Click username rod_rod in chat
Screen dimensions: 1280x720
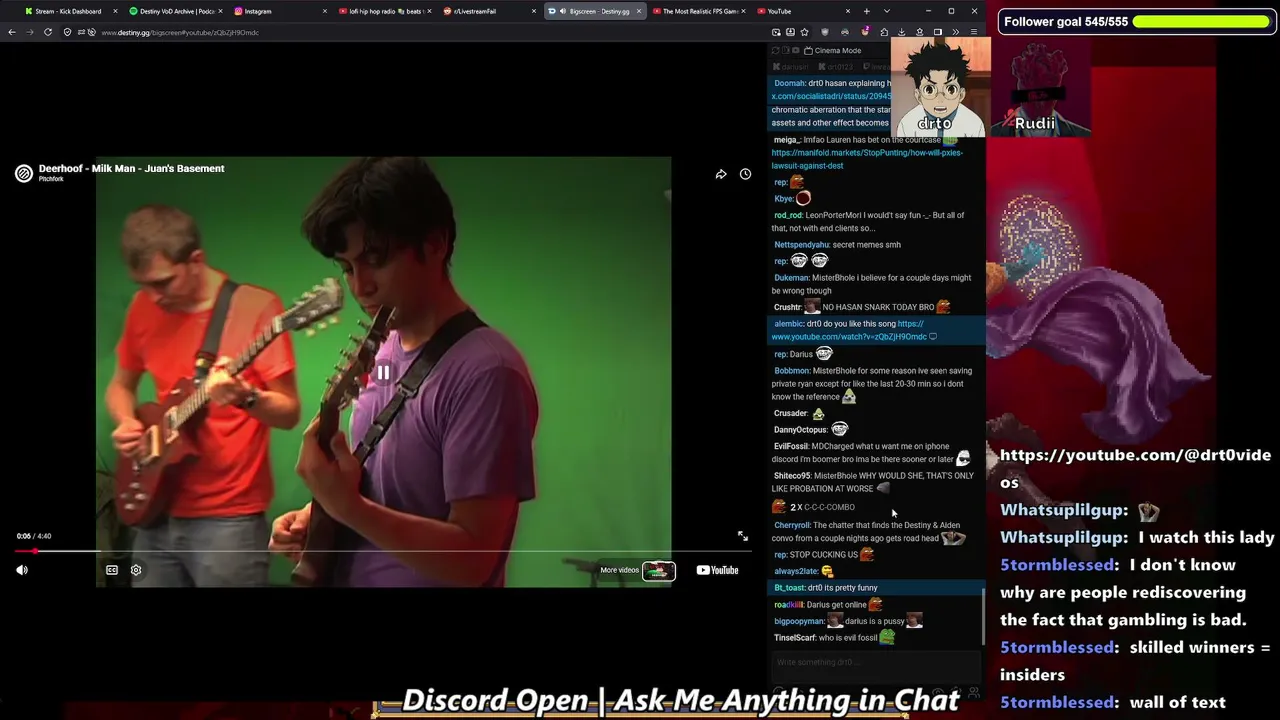click(788, 215)
